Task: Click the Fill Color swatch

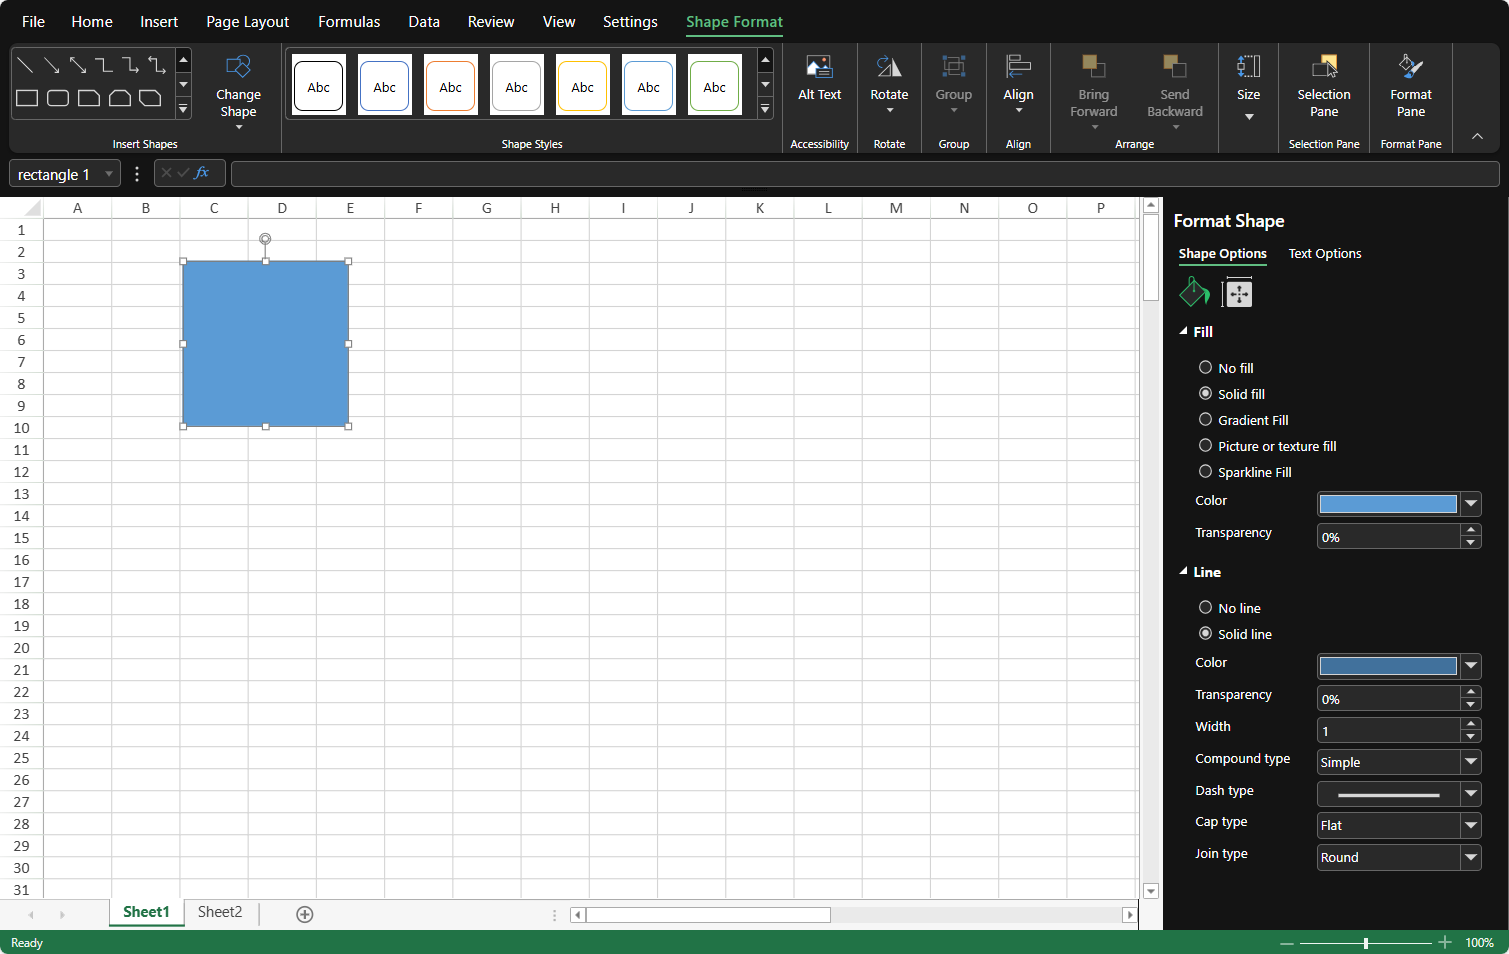Action: 1387,504
